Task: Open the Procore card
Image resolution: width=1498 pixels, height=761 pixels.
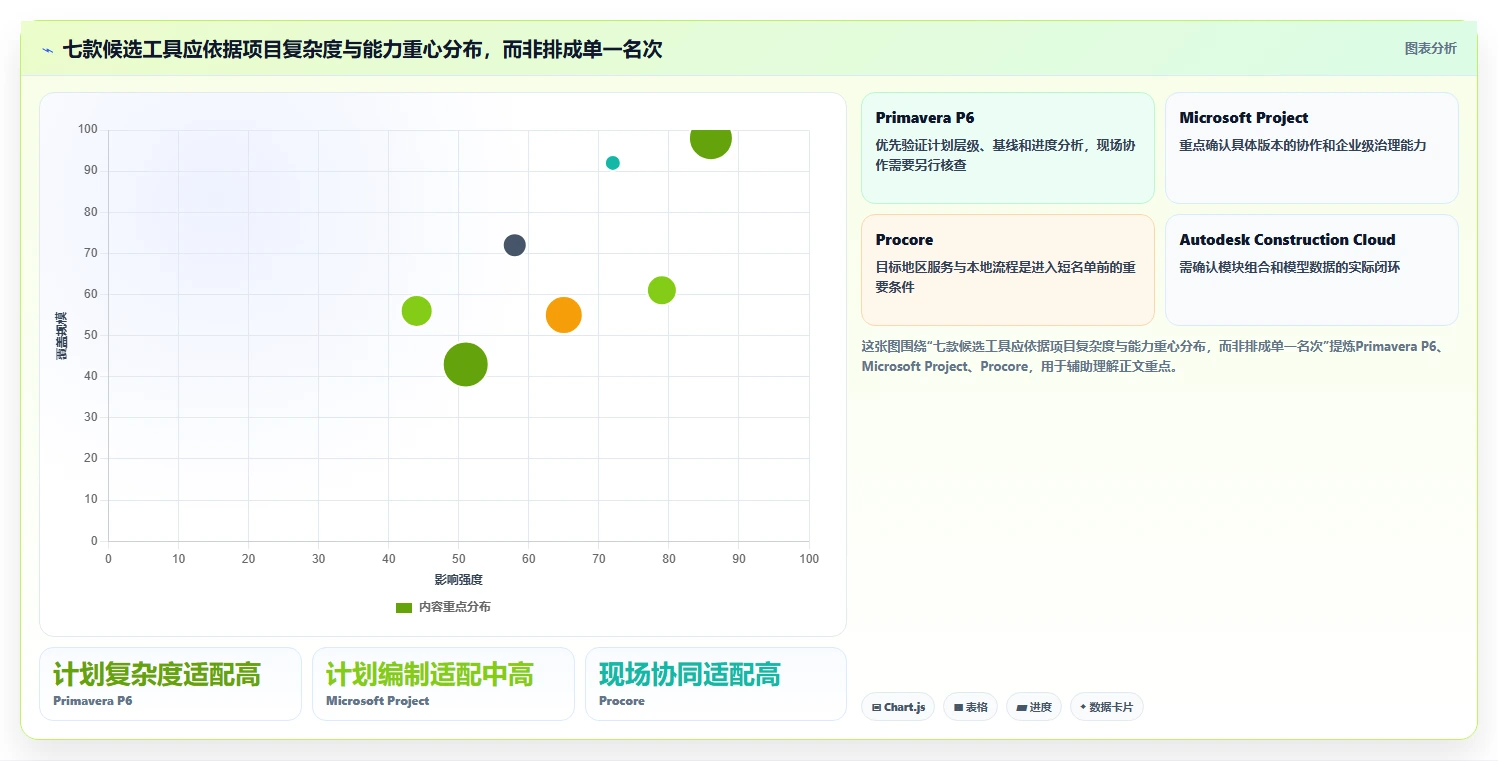Action: point(1008,270)
